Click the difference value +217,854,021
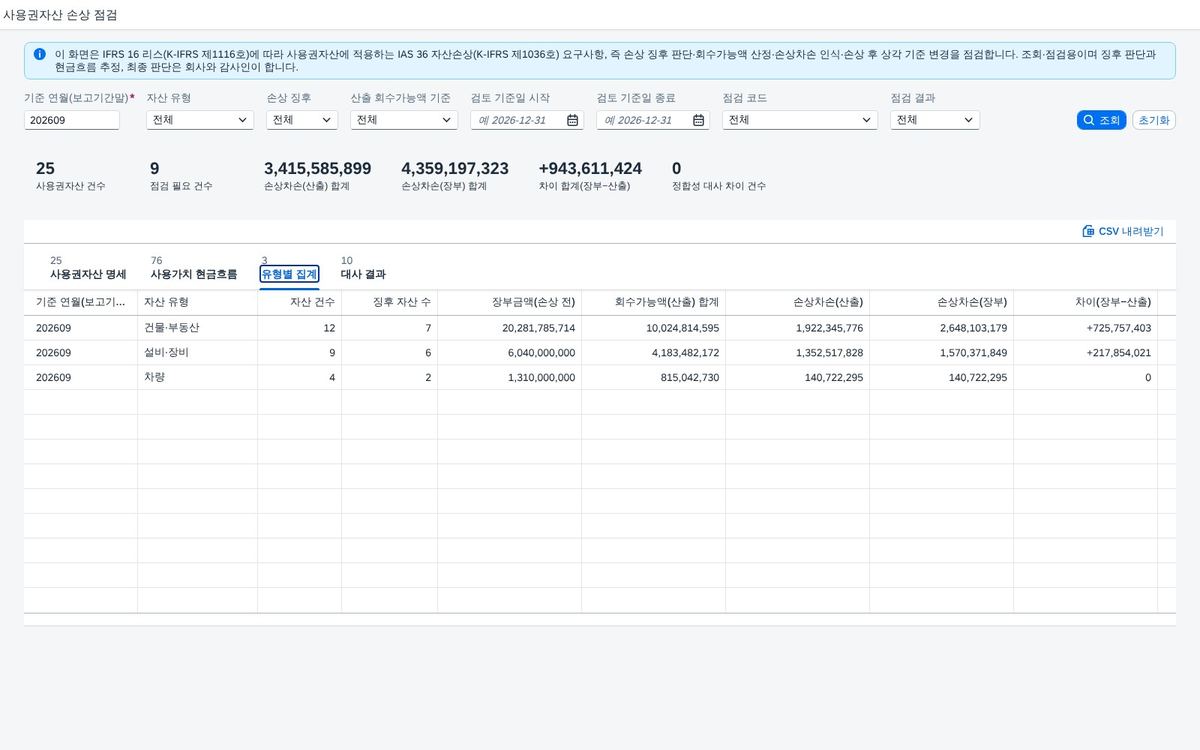The image size is (1200, 750). (1118, 353)
